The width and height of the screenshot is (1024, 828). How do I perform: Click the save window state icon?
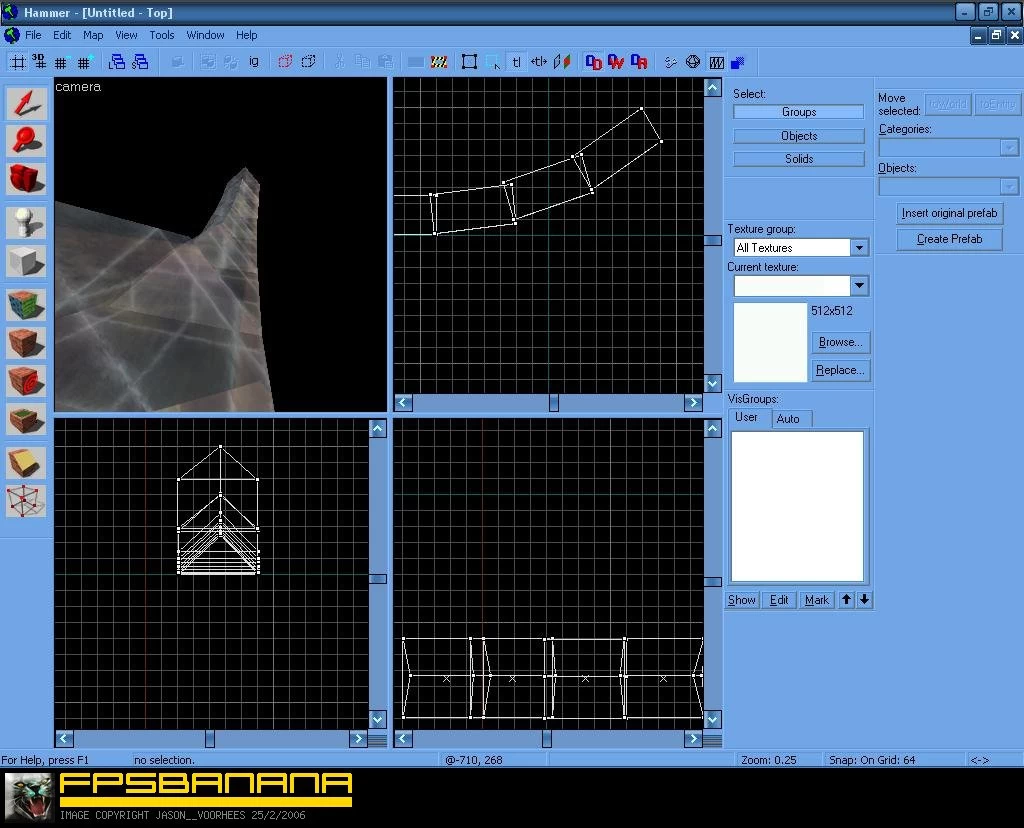pos(140,62)
